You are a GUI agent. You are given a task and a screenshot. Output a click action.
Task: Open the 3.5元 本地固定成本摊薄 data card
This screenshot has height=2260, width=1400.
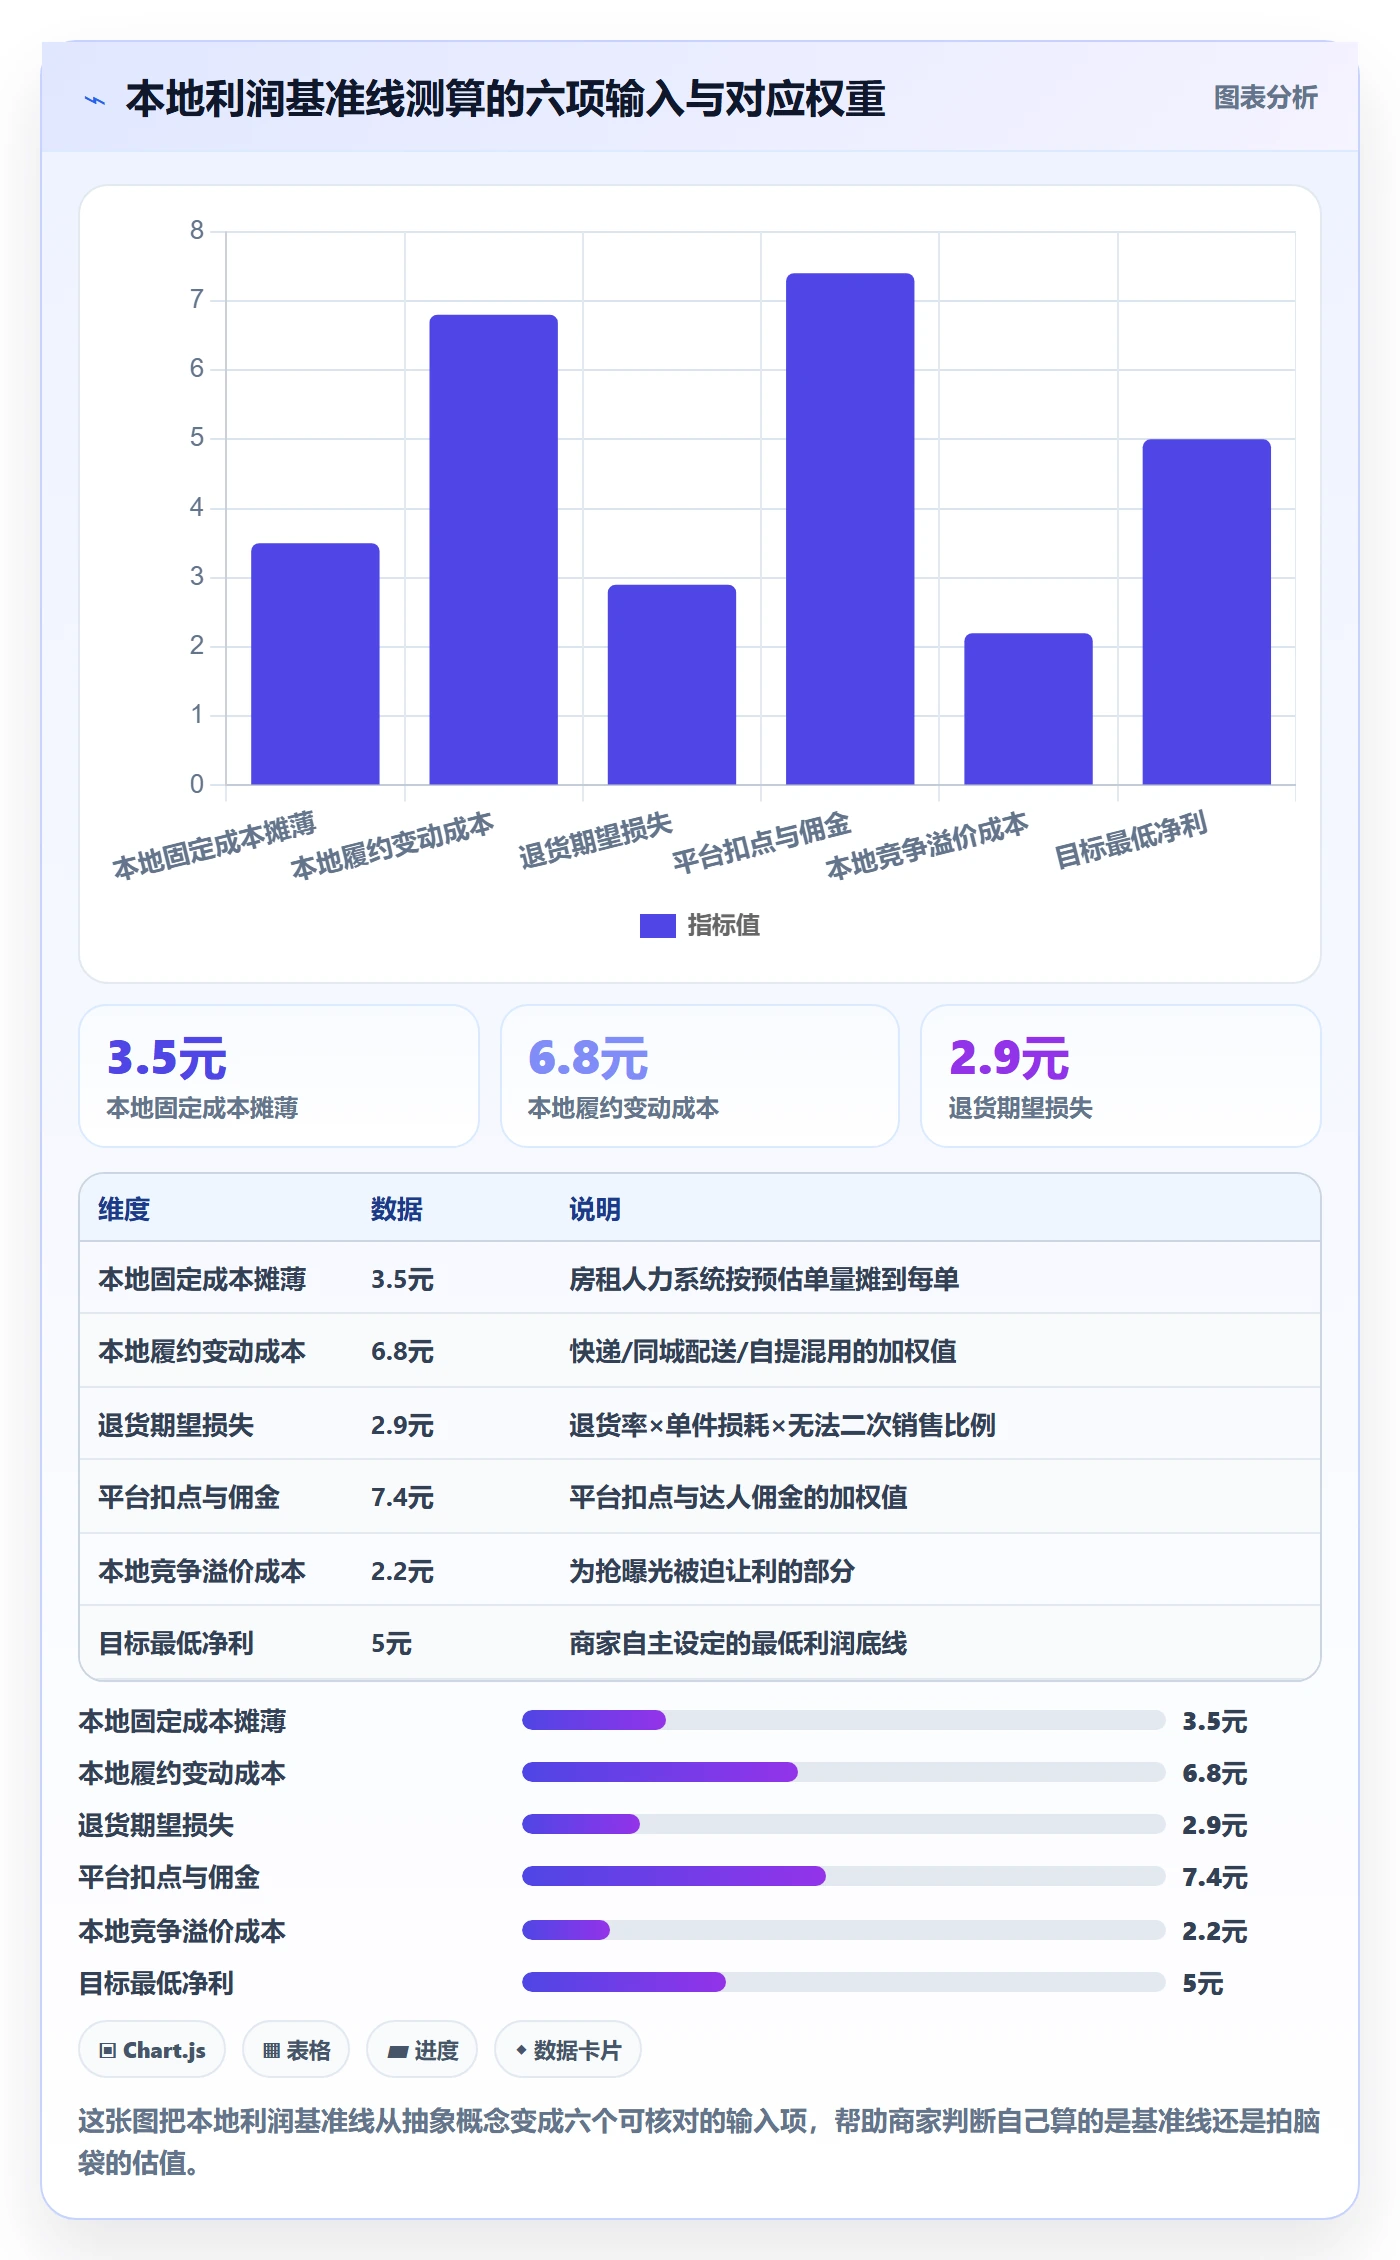(x=279, y=1076)
